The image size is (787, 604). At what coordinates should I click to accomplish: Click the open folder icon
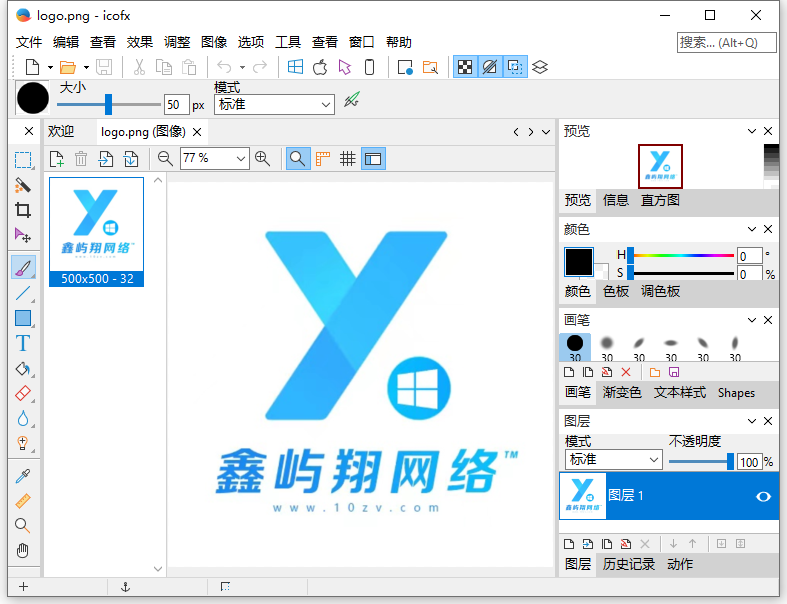click(x=67, y=67)
